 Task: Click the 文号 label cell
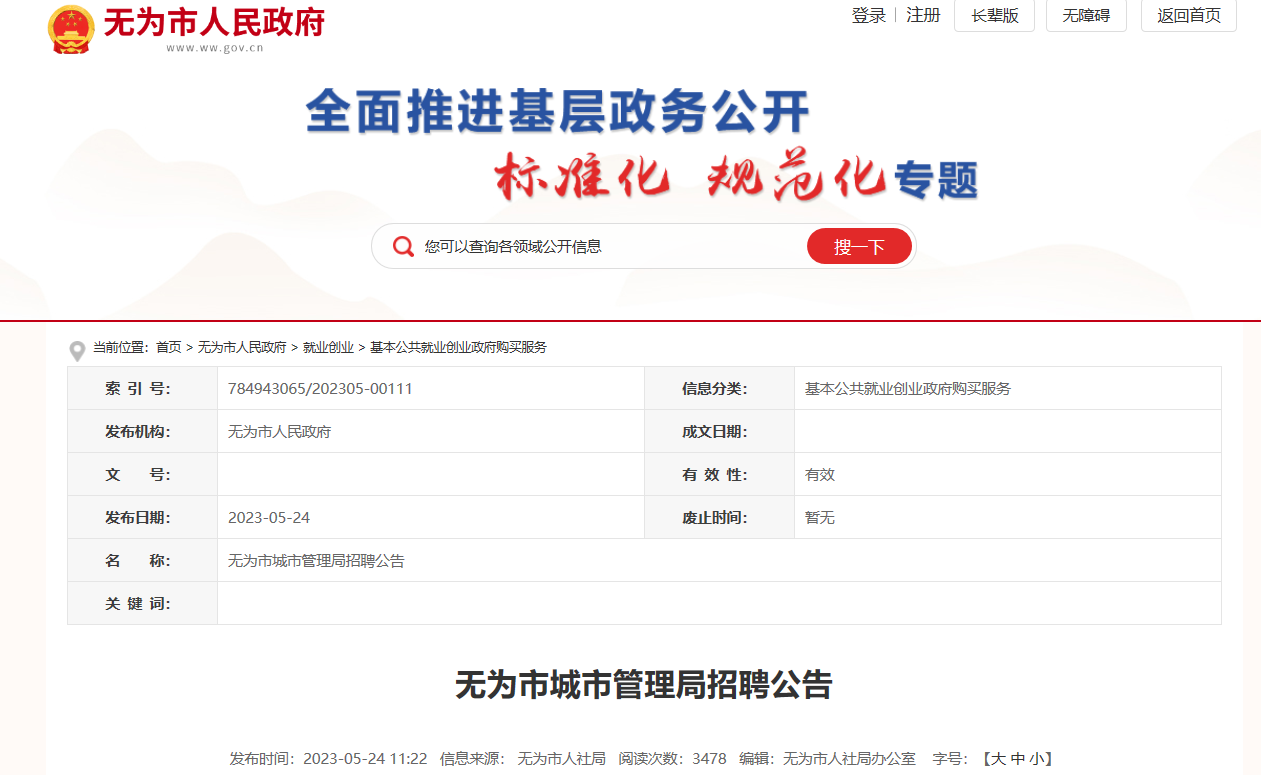[x=143, y=474]
